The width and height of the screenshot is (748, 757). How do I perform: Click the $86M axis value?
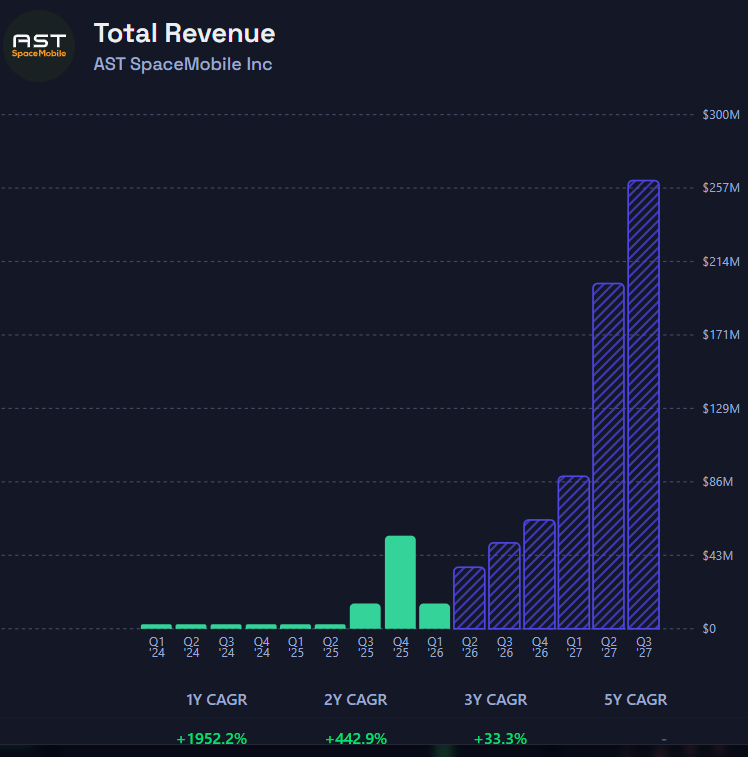point(718,482)
